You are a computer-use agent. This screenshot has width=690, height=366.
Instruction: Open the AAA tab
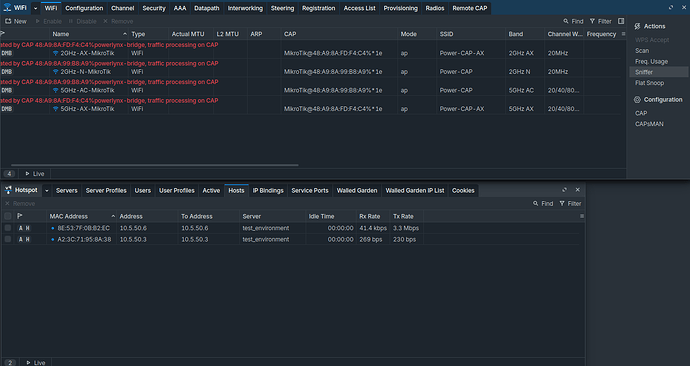180,8
